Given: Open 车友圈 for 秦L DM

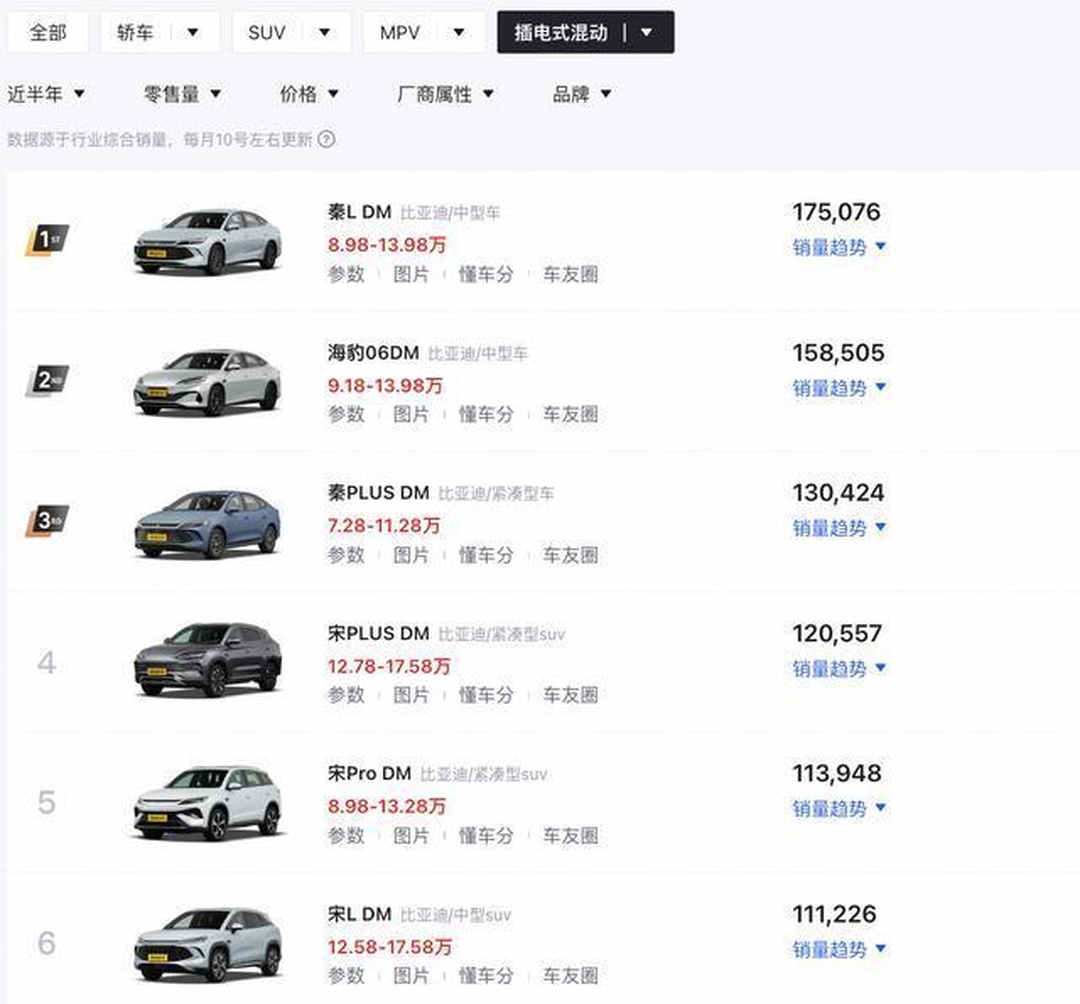Looking at the screenshot, I should pyautogui.click(x=570, y=274).
